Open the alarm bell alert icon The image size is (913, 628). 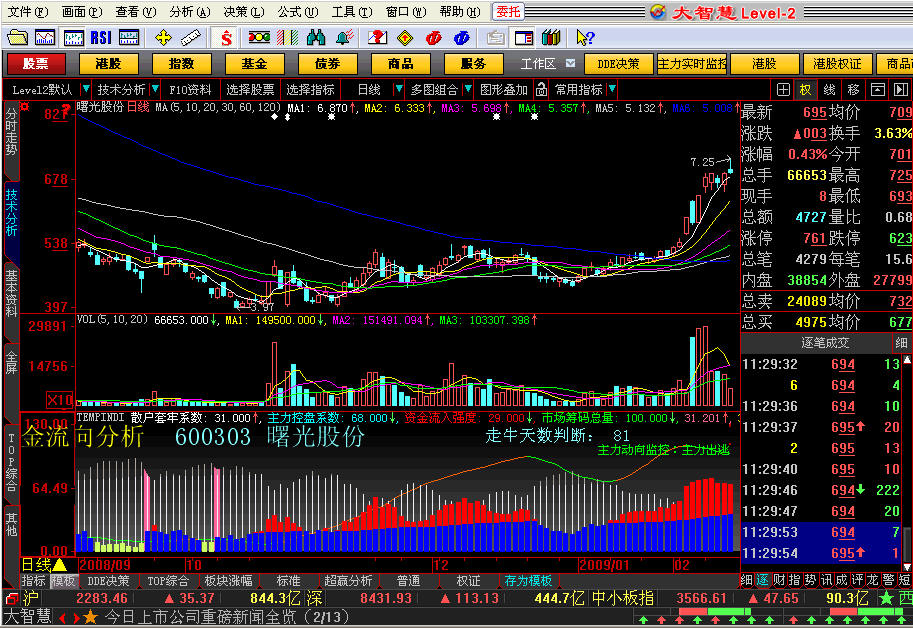click(344, 38)
